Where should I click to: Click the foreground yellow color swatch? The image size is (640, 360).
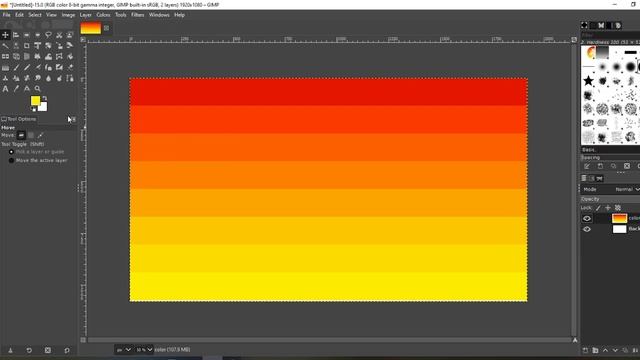click(x=35, y=100)
